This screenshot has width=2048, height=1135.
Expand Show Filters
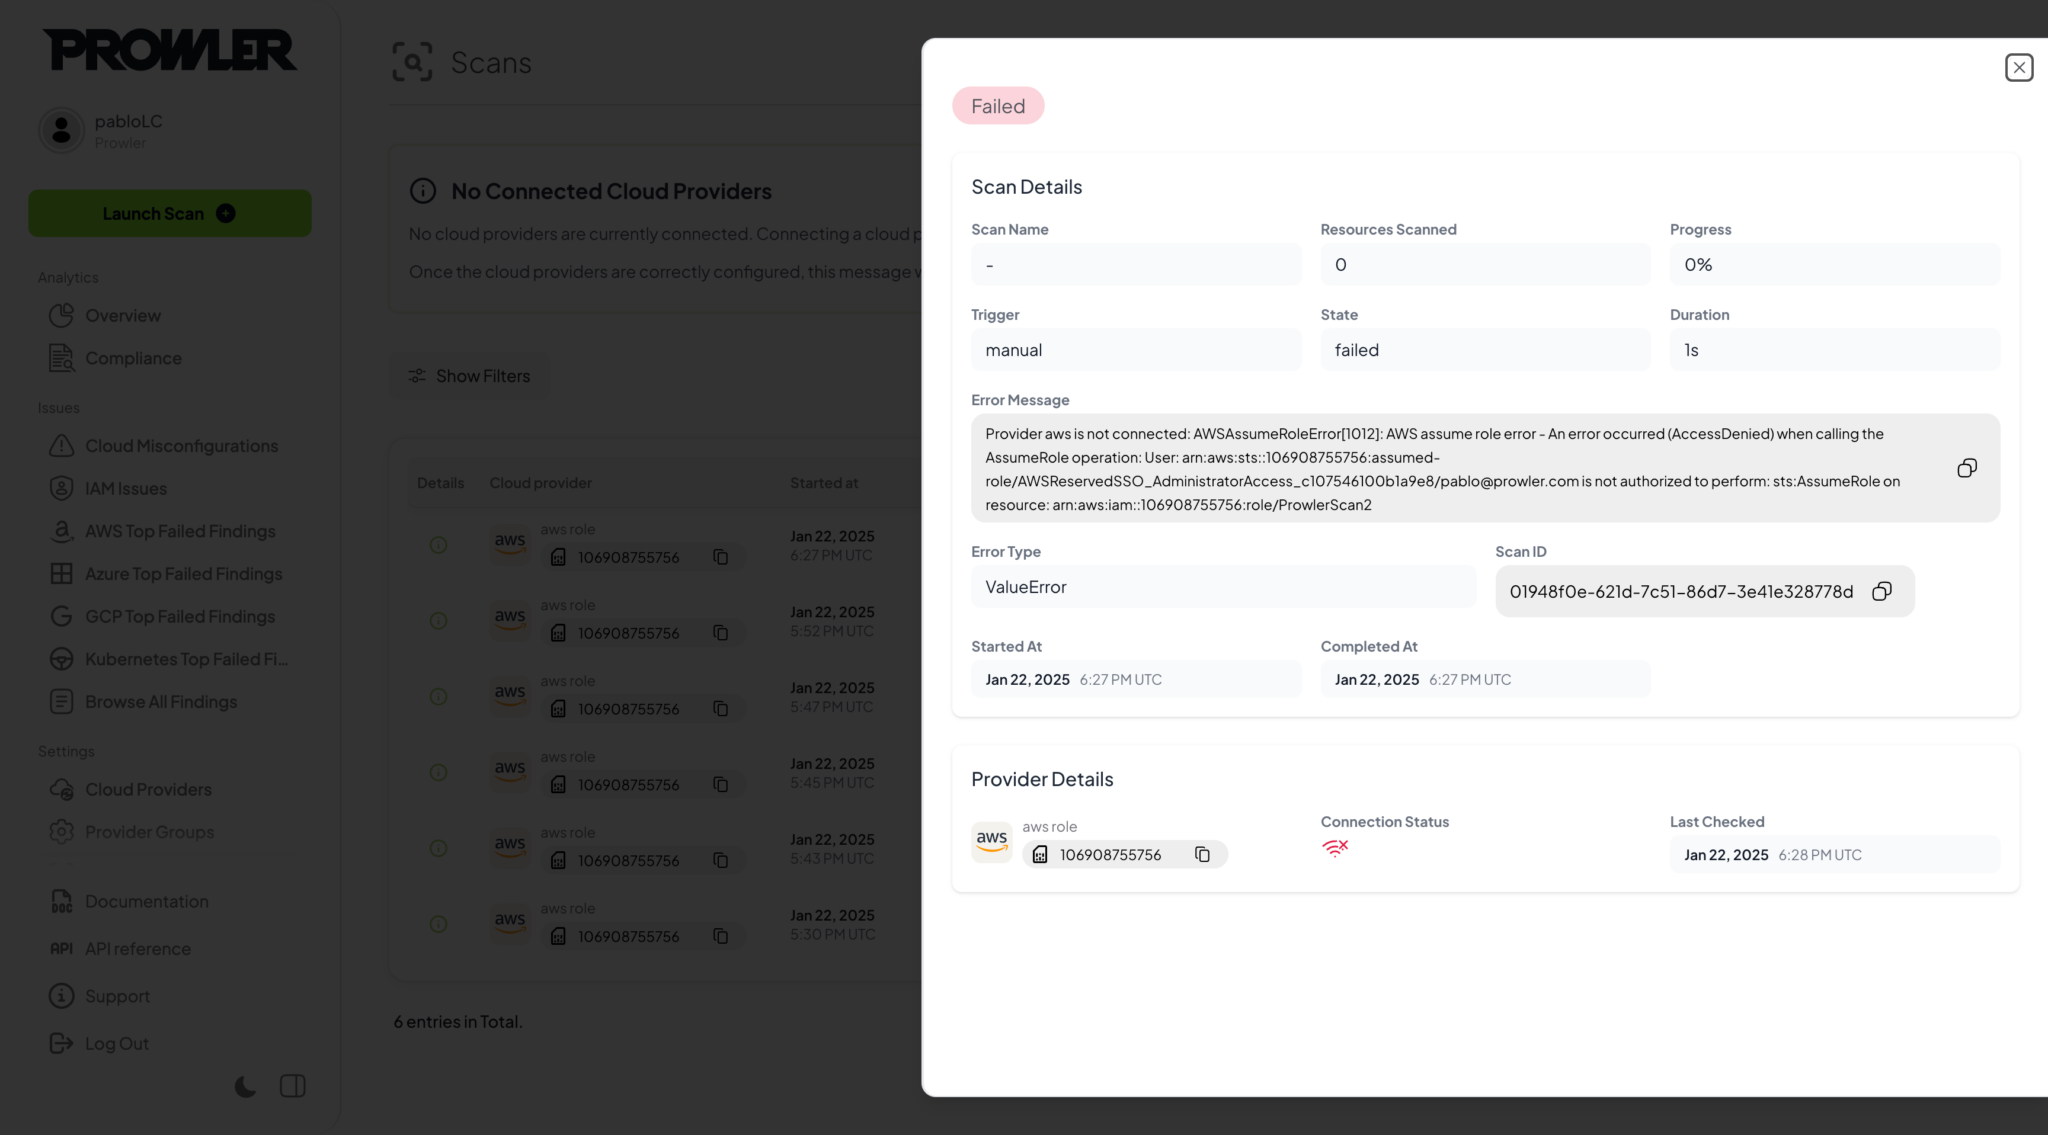(x=469, y=376)
